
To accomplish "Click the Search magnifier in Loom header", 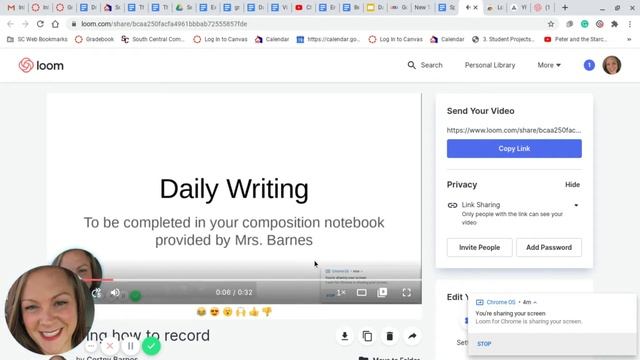I will (411, 65).
